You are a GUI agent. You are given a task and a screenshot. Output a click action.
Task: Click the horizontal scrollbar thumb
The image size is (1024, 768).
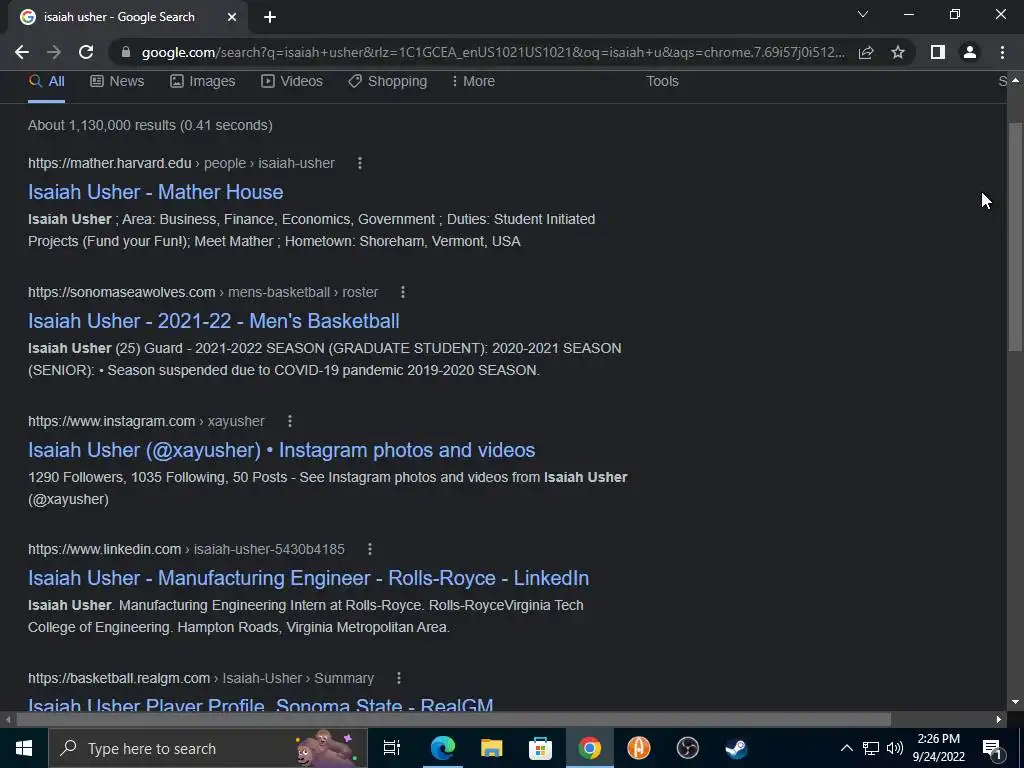pyautogui.click(x=453, y=720)
